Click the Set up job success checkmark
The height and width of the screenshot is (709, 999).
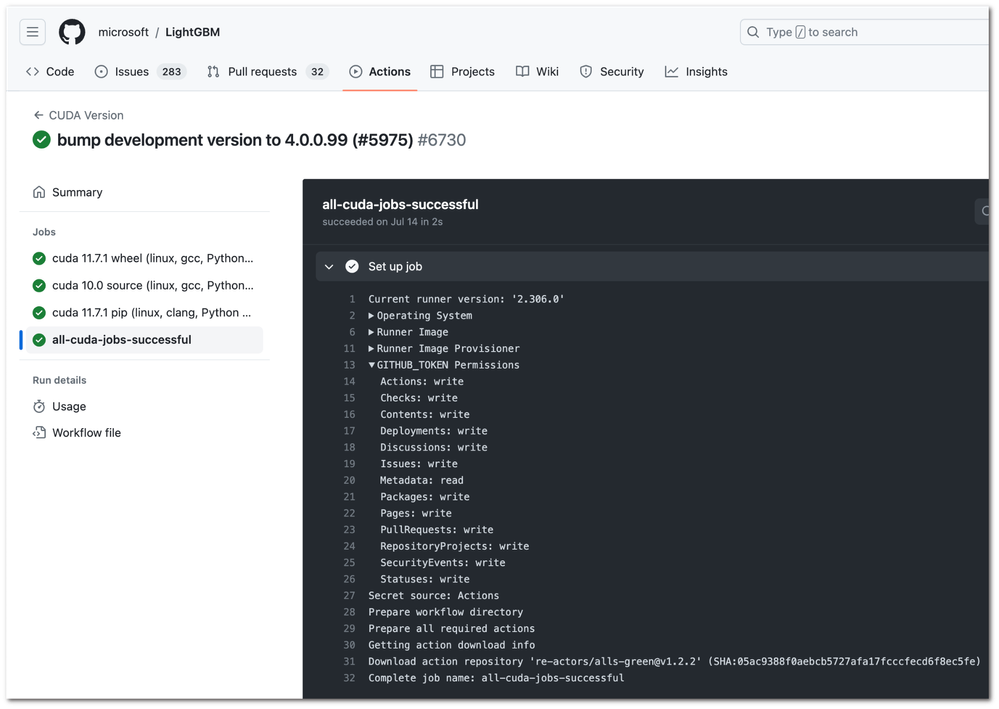[x=352, y=266]
